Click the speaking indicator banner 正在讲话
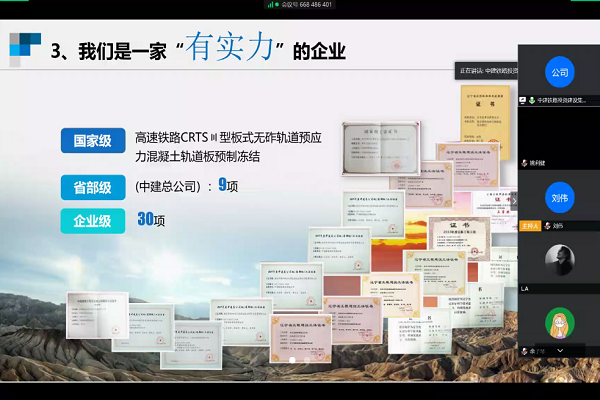The height and width of the screenshot is (400, 600). coord(485,71)
